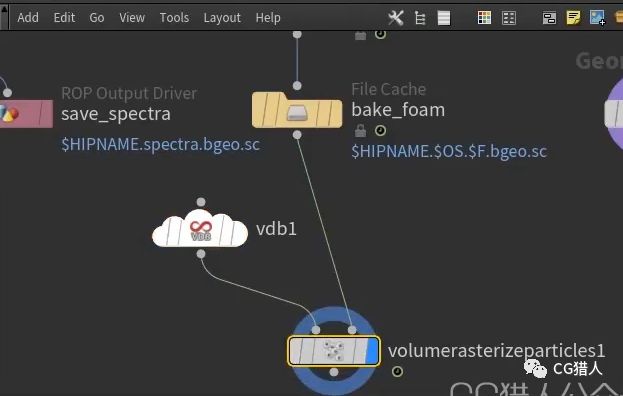Click time-dependent clock badge under bake_foam
The width and height of the screenshot is (623, 396).
(x=380, y=130)
